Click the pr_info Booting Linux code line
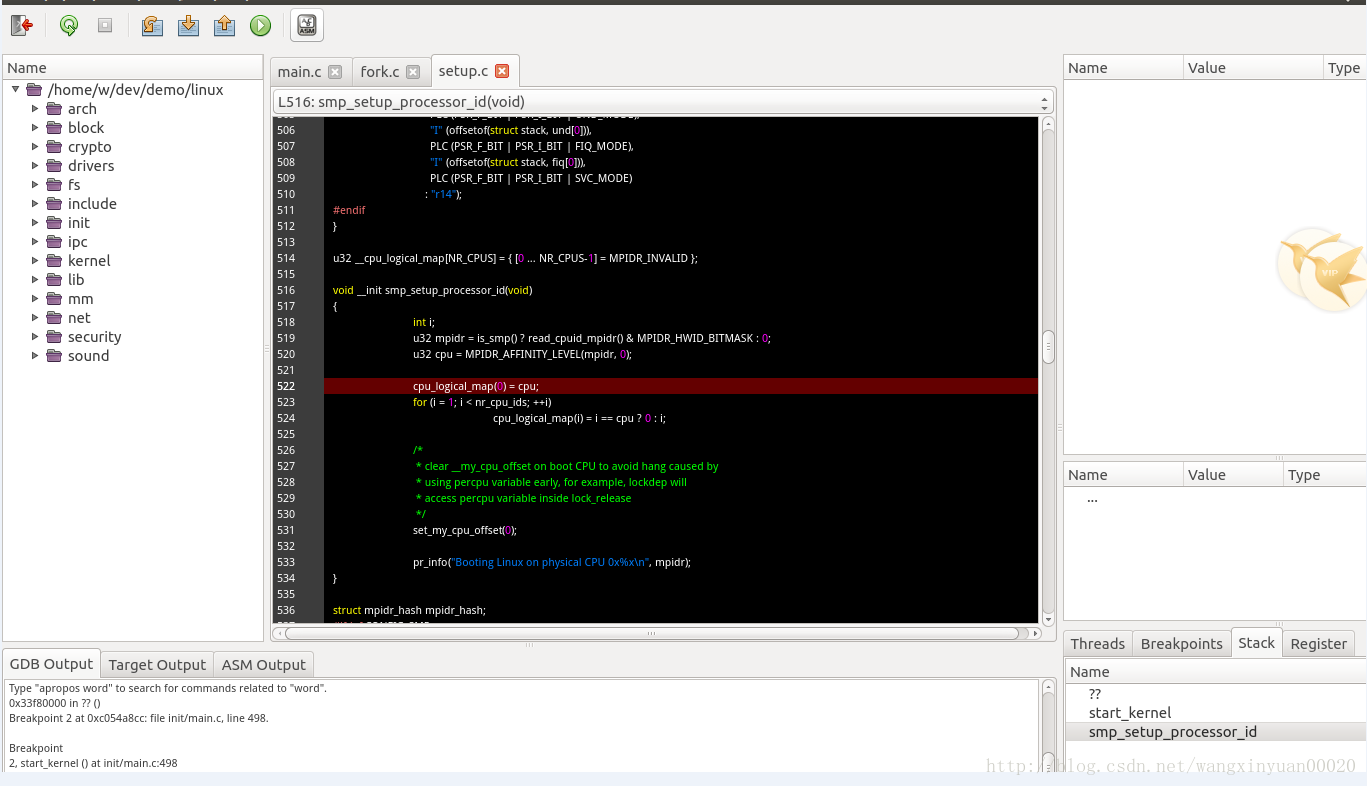 point(552,562)
